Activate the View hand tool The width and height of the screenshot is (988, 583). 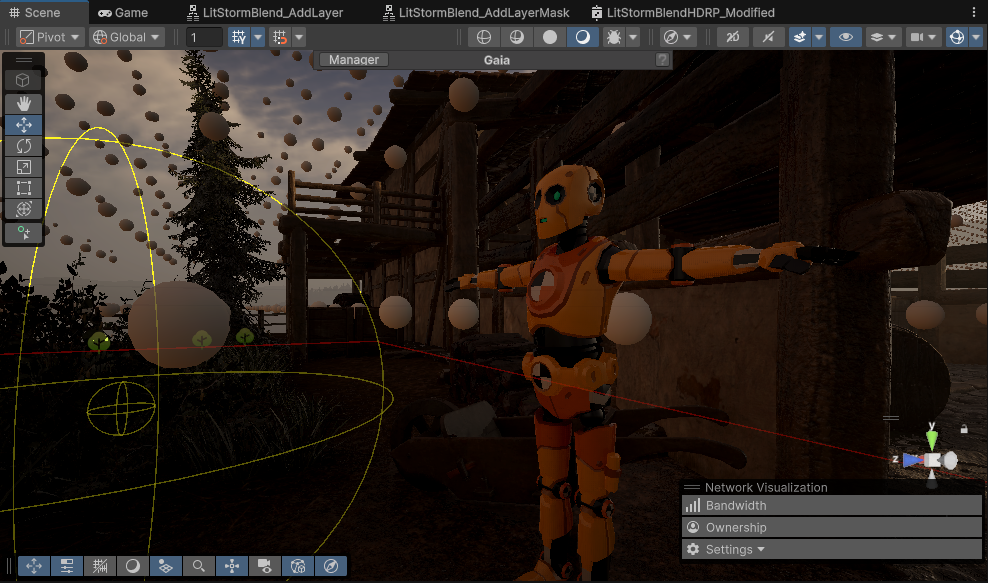pyautogui.click(x=24, y=103)
